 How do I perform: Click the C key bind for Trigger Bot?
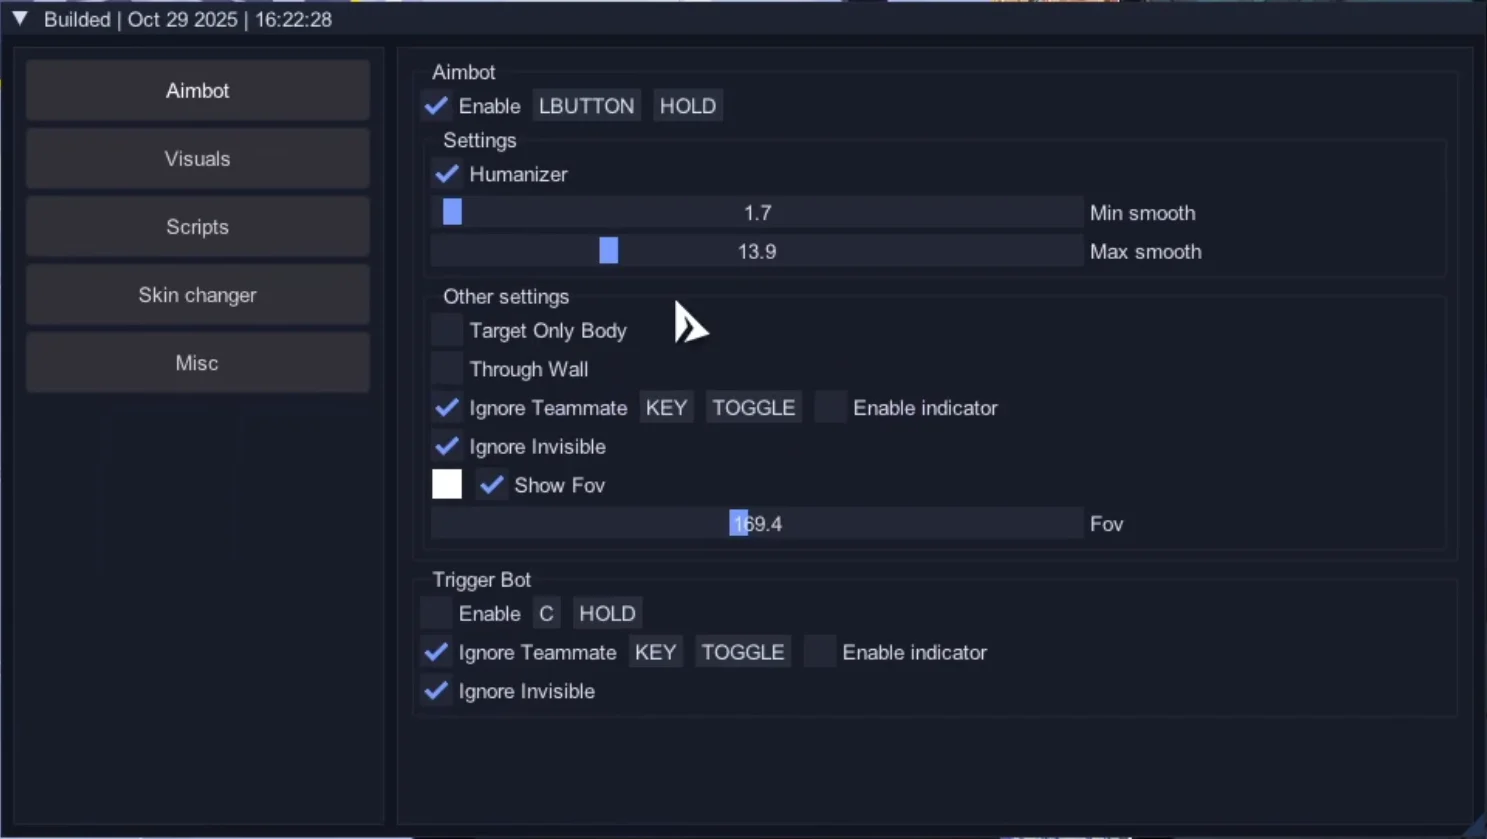coord(546,613)
